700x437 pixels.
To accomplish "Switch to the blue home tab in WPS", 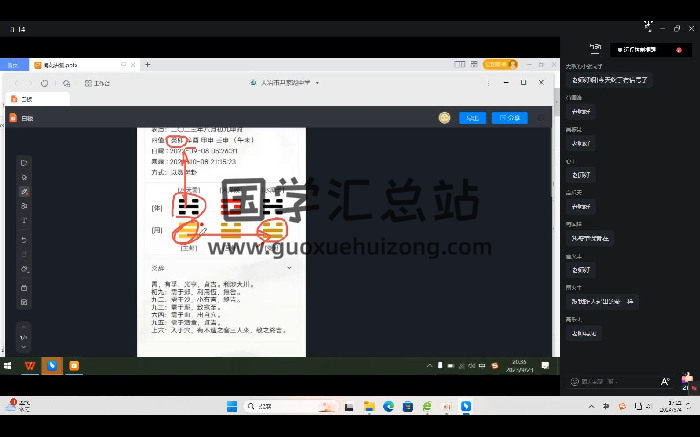I will click(x=14, y=65).
